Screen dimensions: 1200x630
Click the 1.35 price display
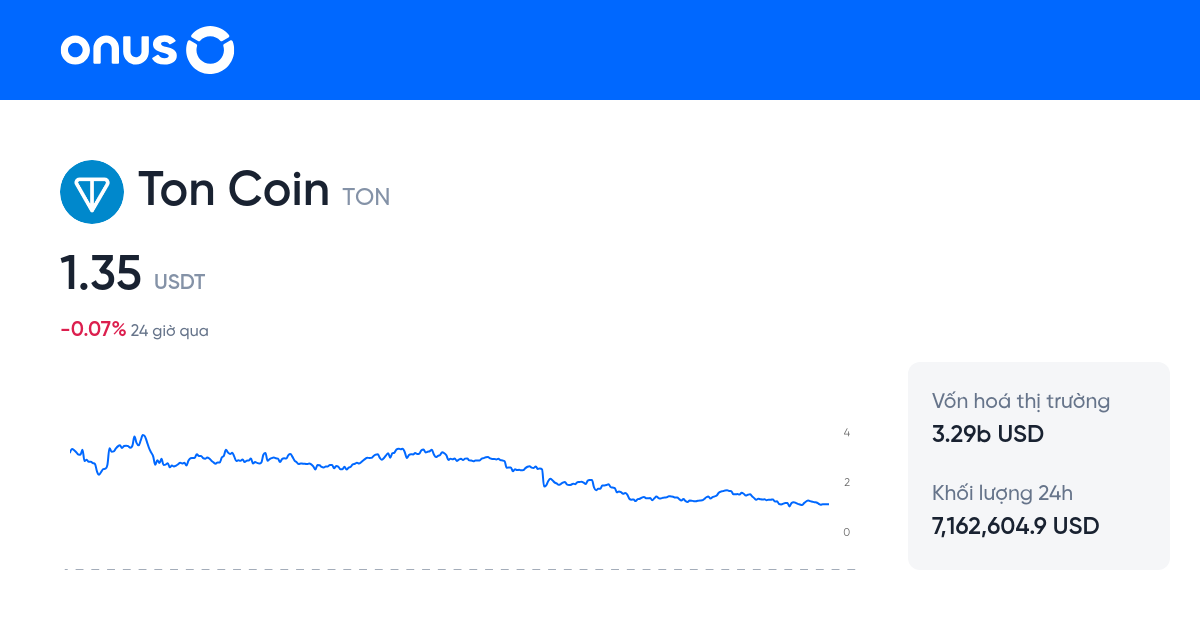click(x=100, y=272)
